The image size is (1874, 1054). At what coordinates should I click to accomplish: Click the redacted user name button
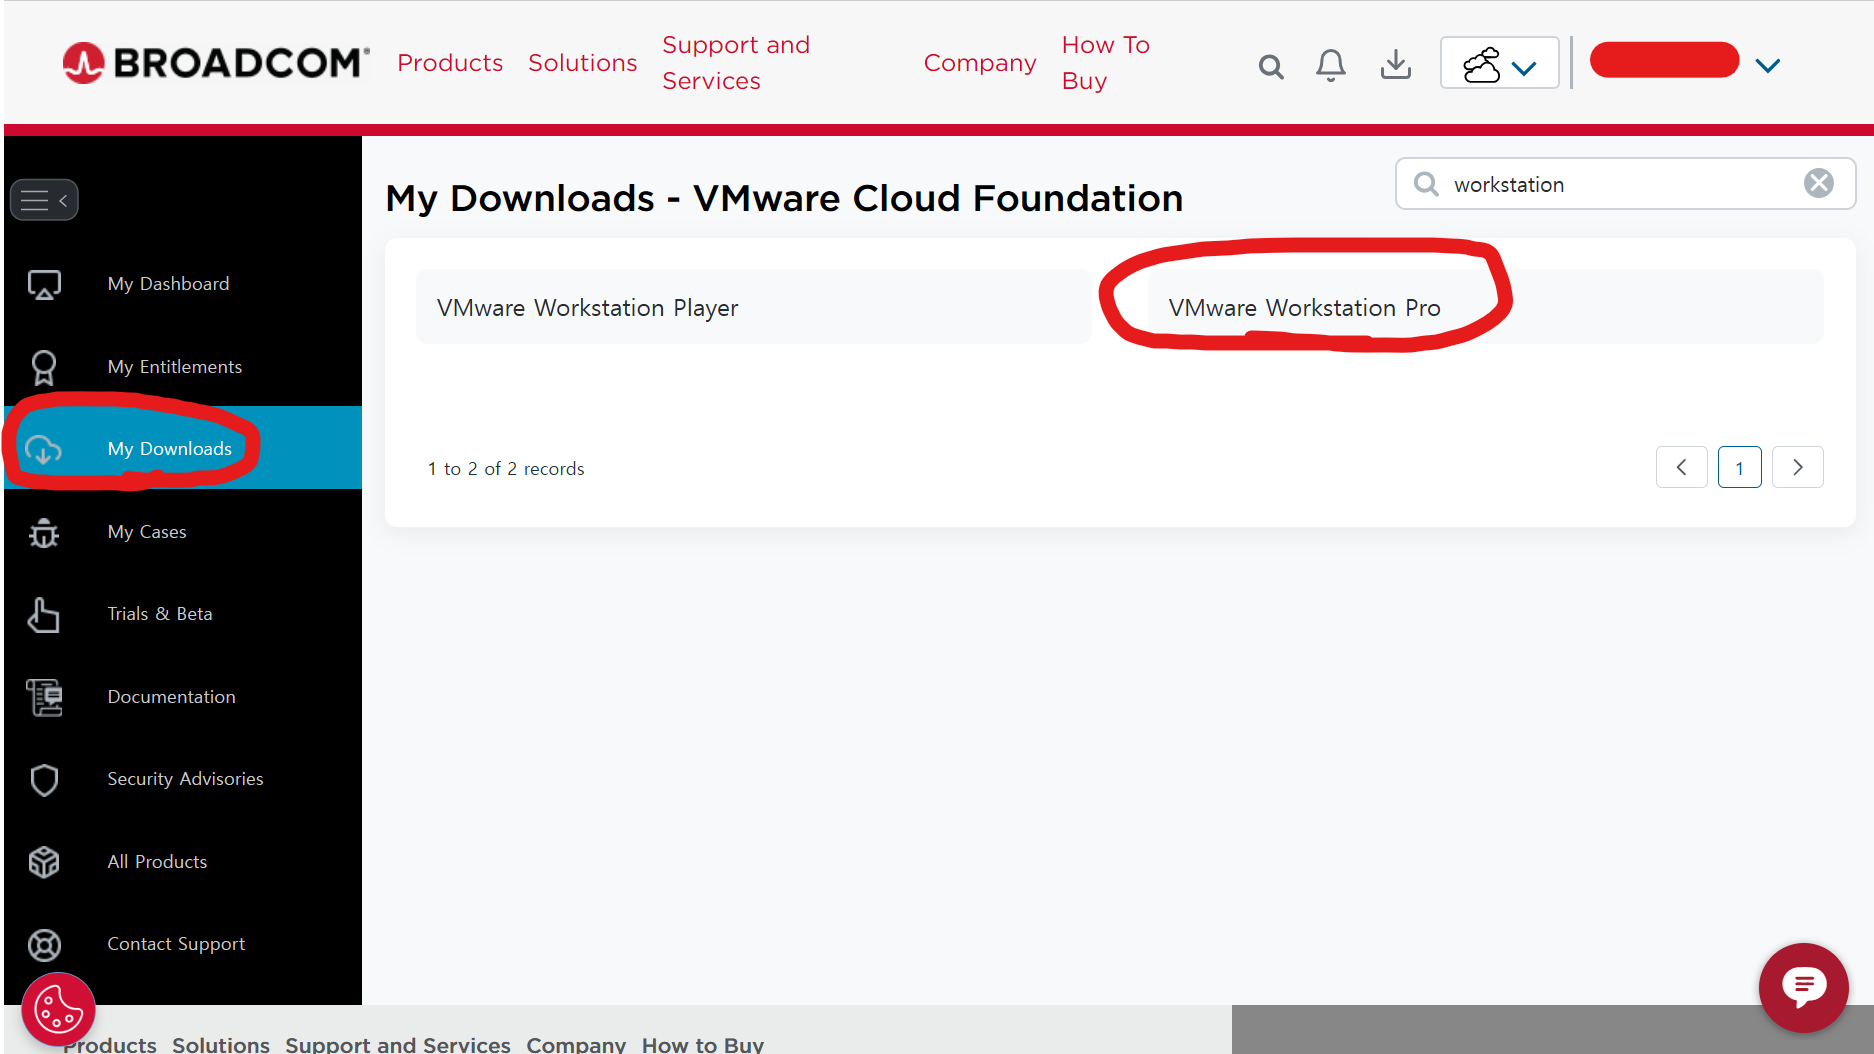[1665, 60]
